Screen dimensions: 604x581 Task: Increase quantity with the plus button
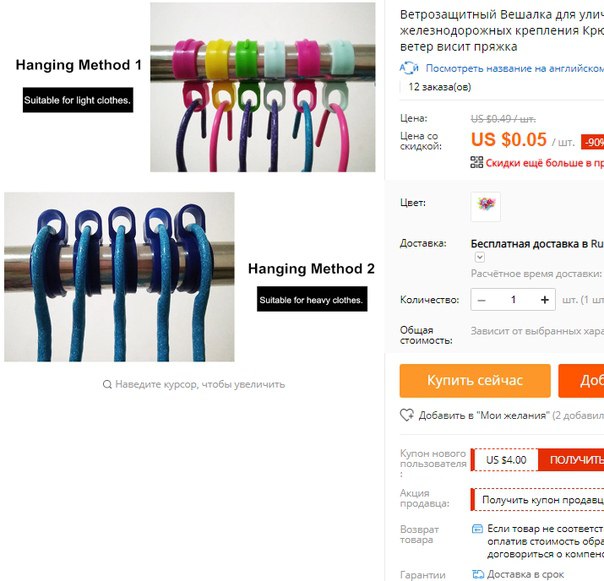pyautogui.click(x=545, y=300)
